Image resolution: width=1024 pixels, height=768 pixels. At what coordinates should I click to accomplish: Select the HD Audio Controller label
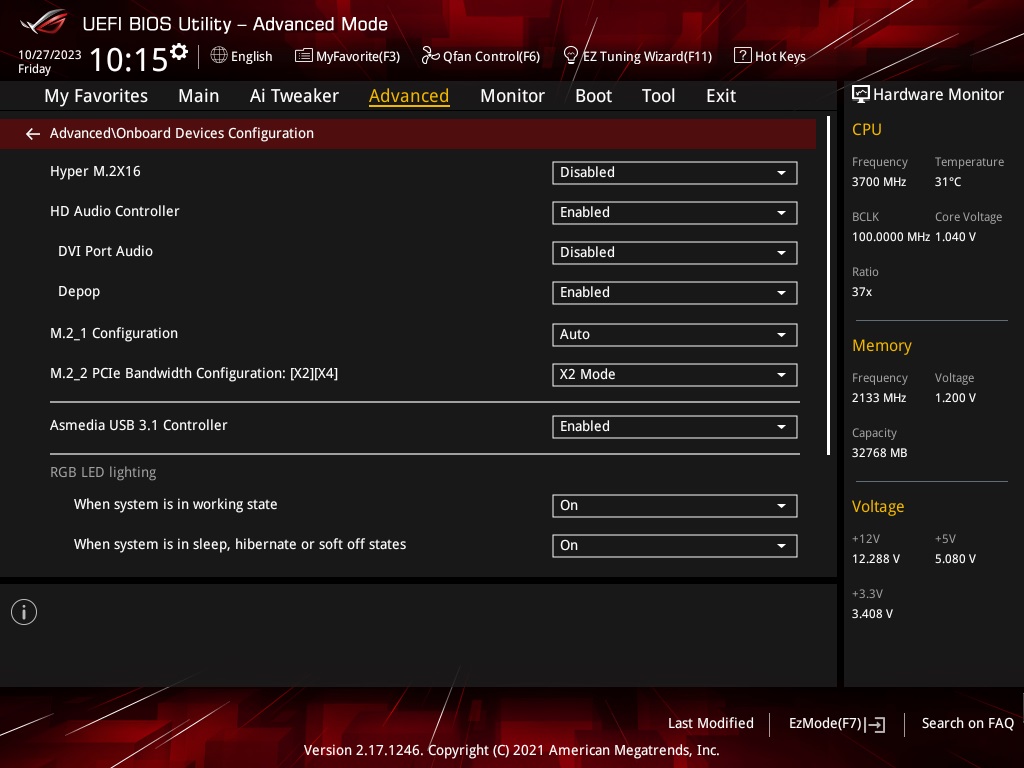click(x=114, y=211)
